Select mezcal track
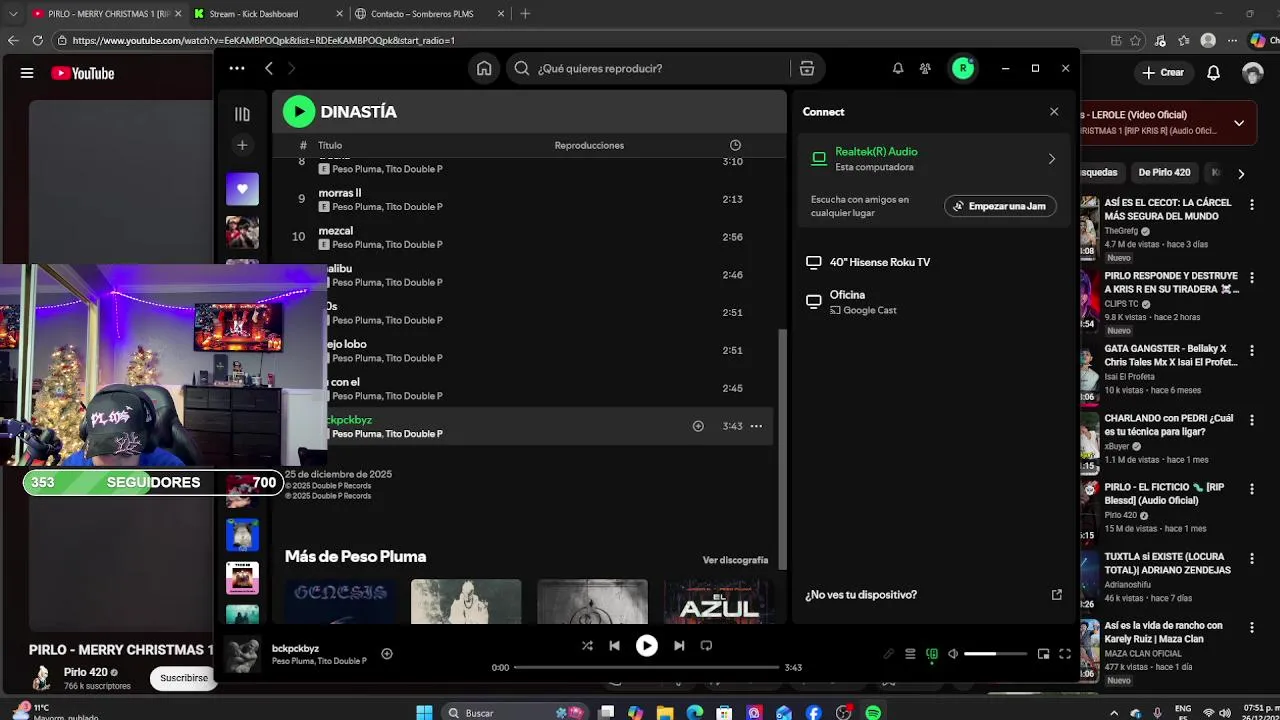This screenshot has height=720, width=1280. click(x=336, y=231)
